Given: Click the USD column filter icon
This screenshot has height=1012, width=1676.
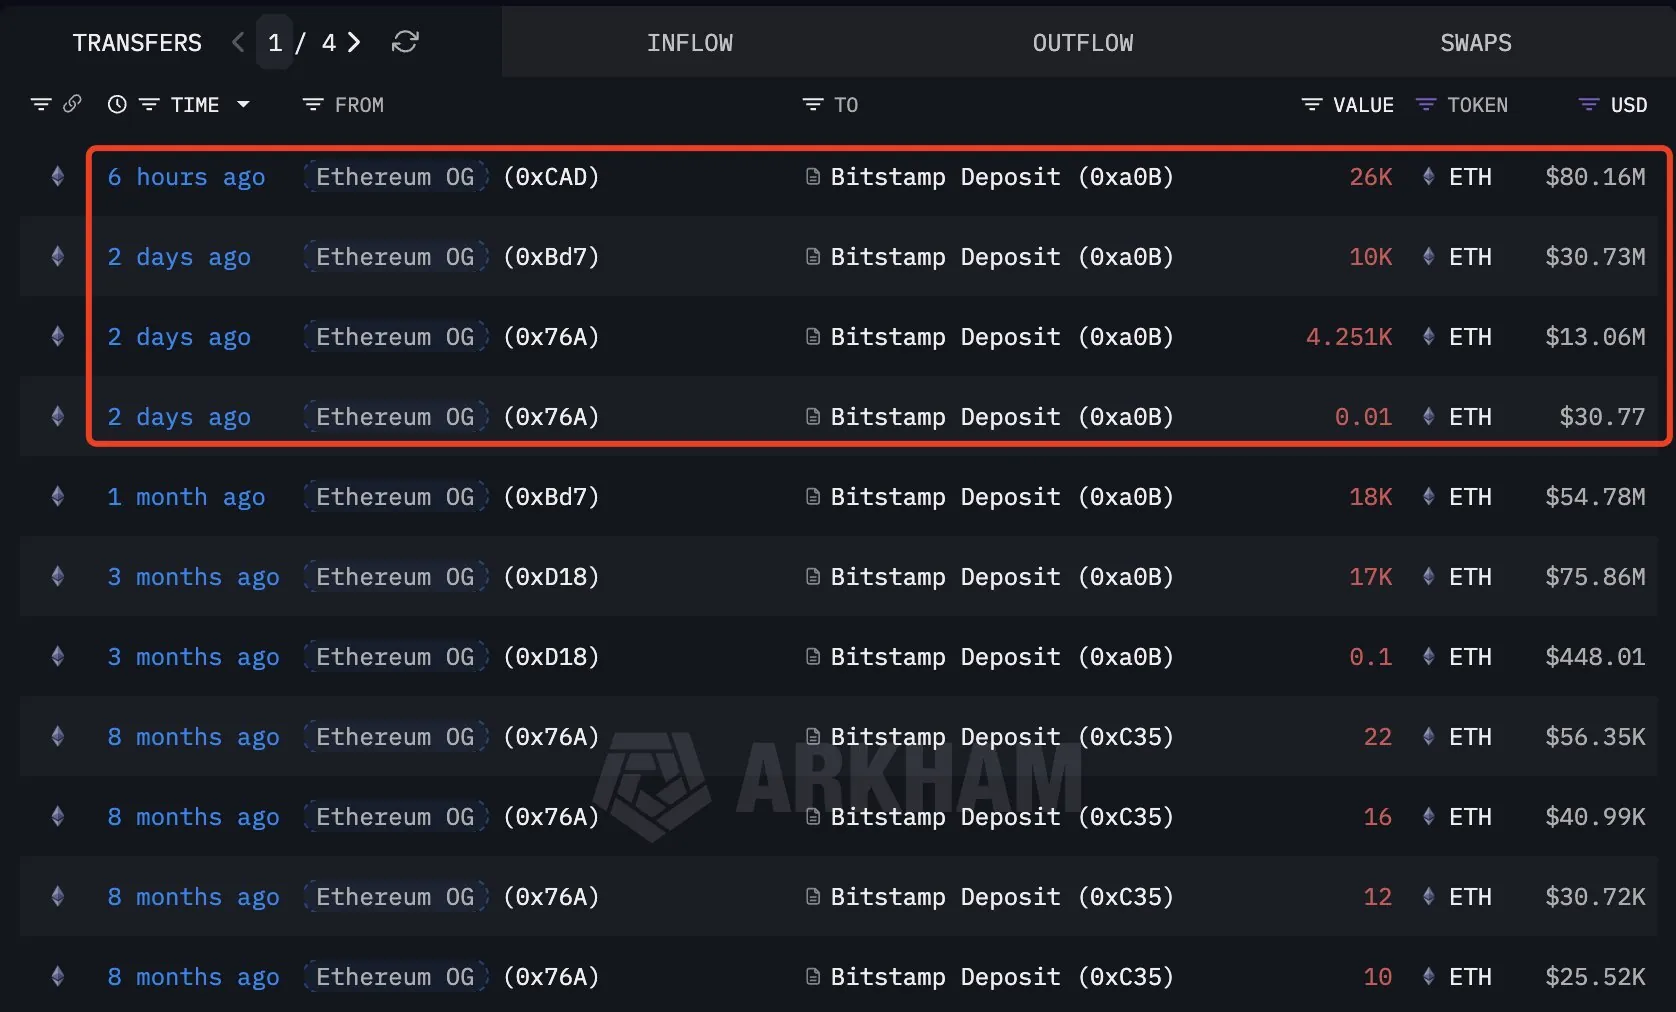Looking at the screenshot, I should [1588, 105].
